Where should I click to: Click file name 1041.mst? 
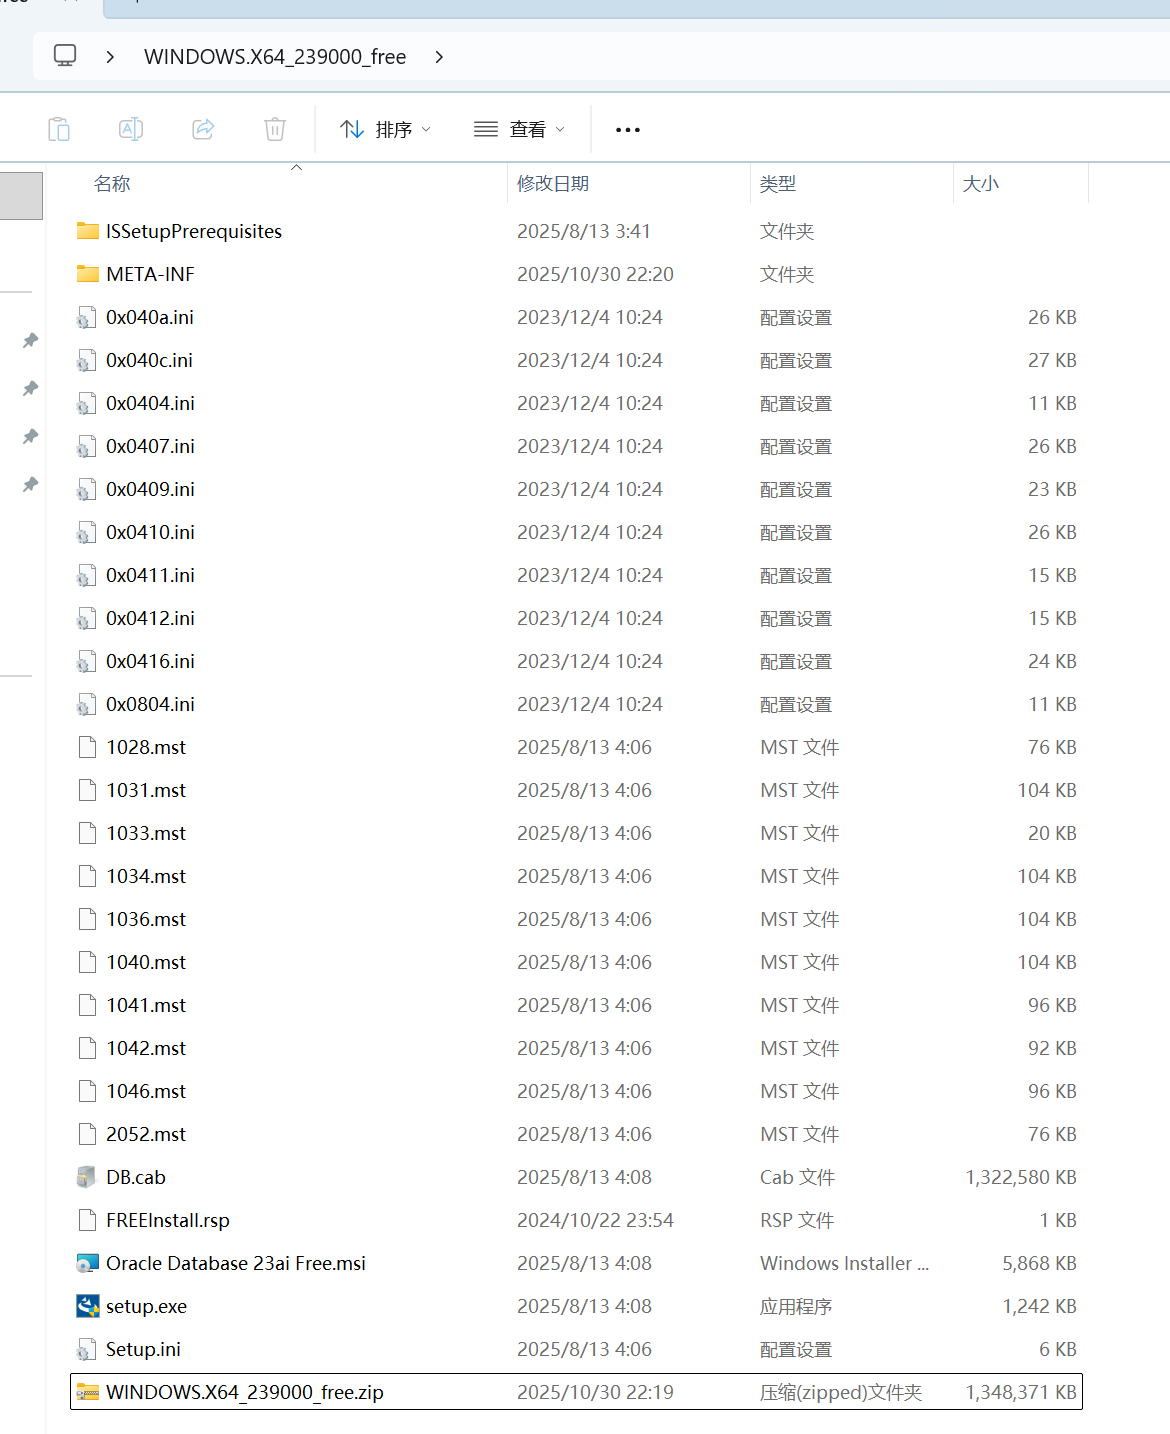point(146,1005)
